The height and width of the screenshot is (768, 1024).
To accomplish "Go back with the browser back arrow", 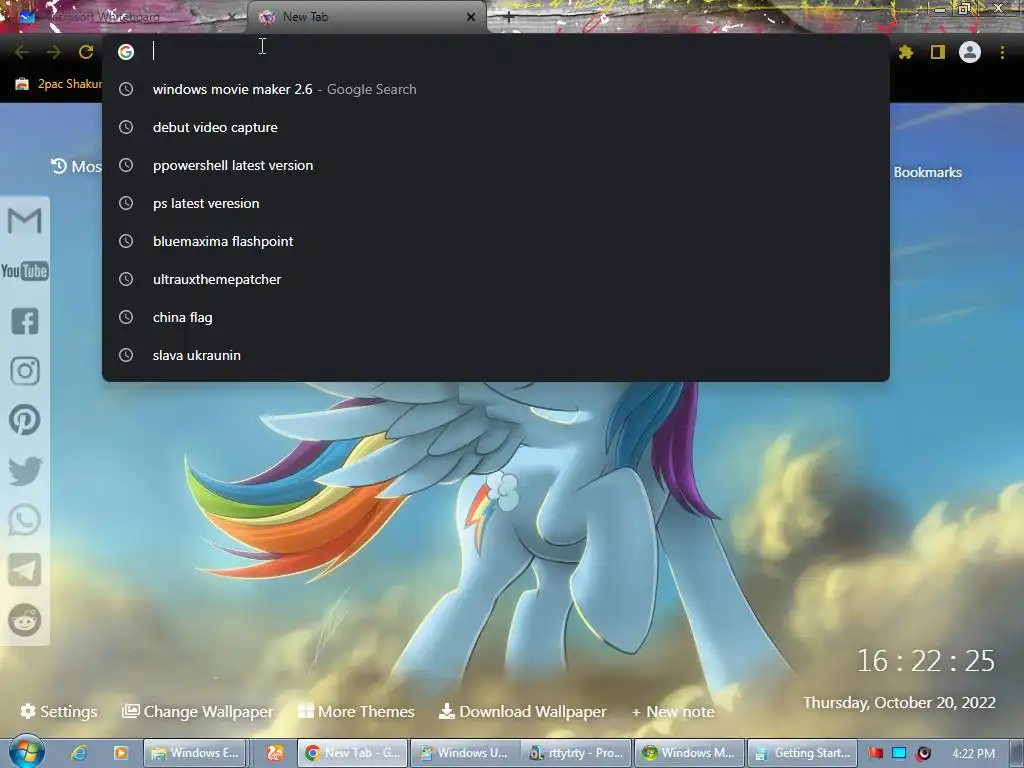I will click(22, 52).
